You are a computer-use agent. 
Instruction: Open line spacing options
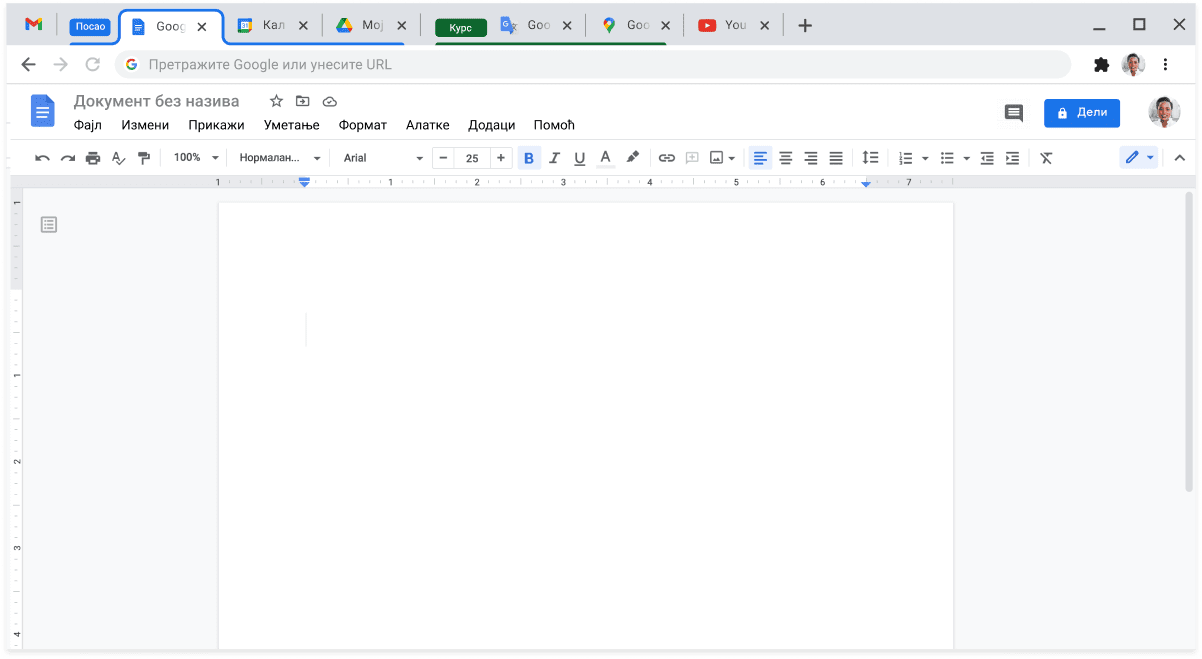[x=871, y=158]
